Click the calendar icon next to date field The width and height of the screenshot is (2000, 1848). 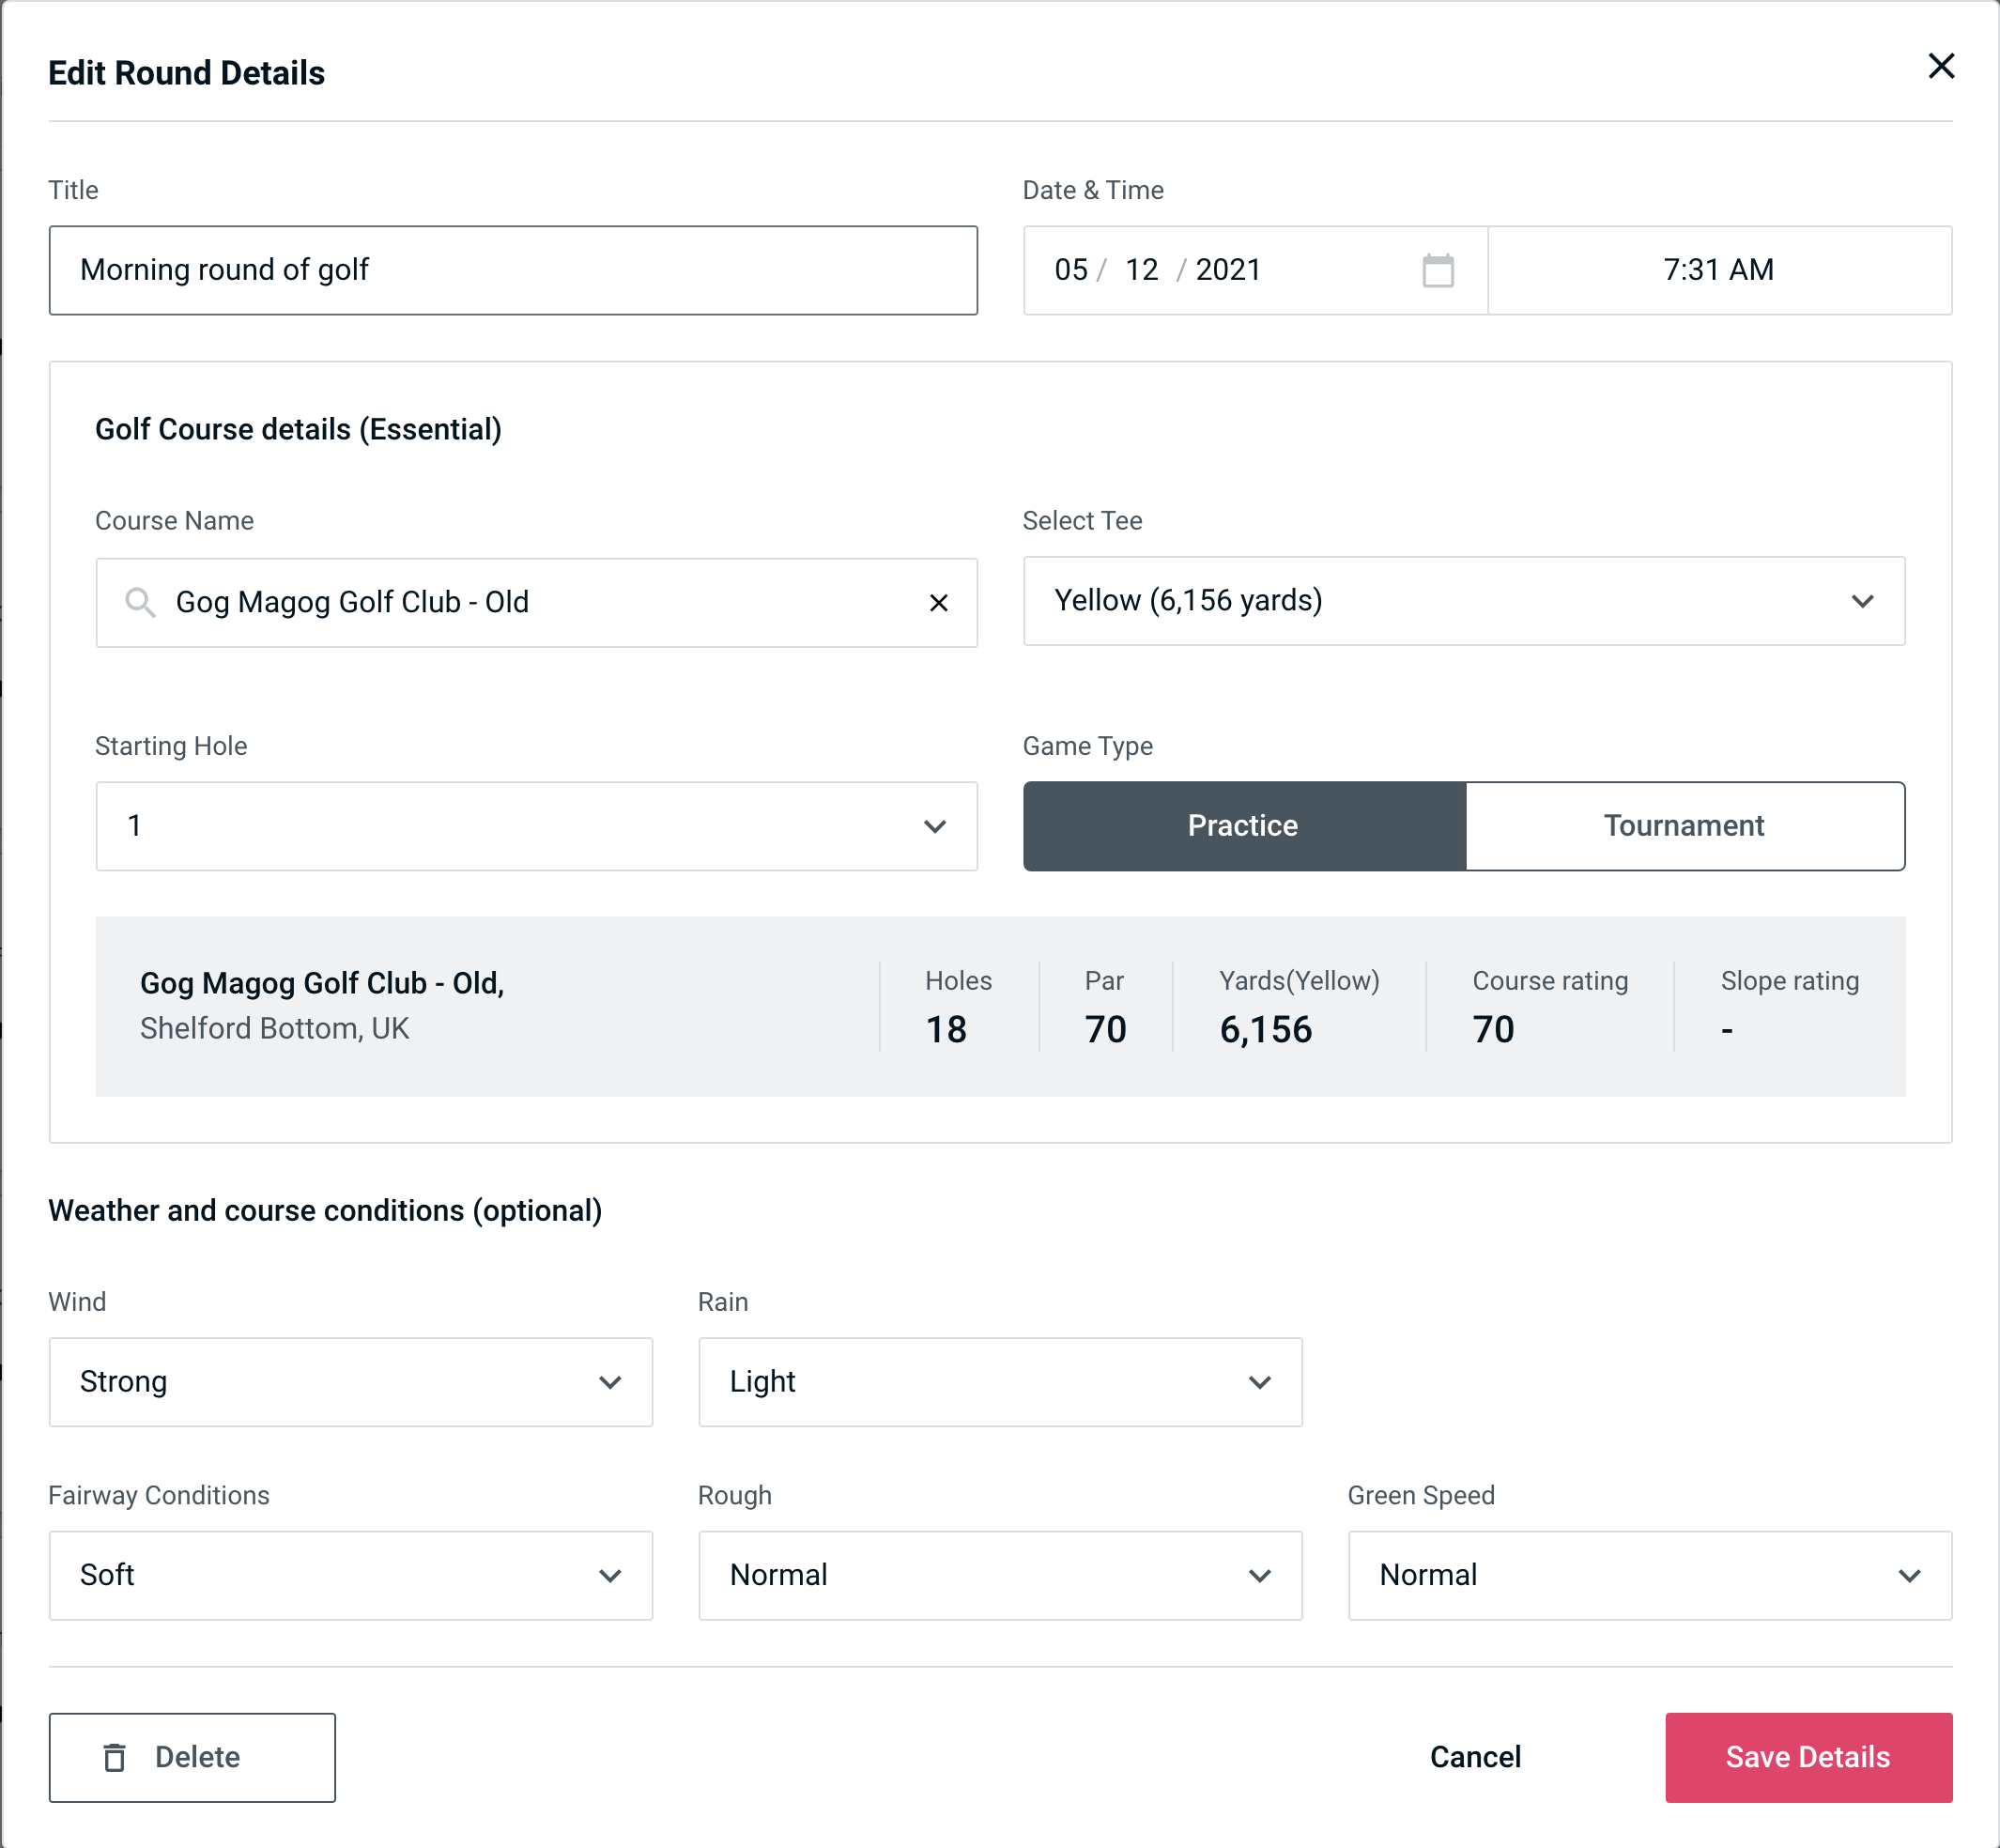click(x=1439, y=270)
